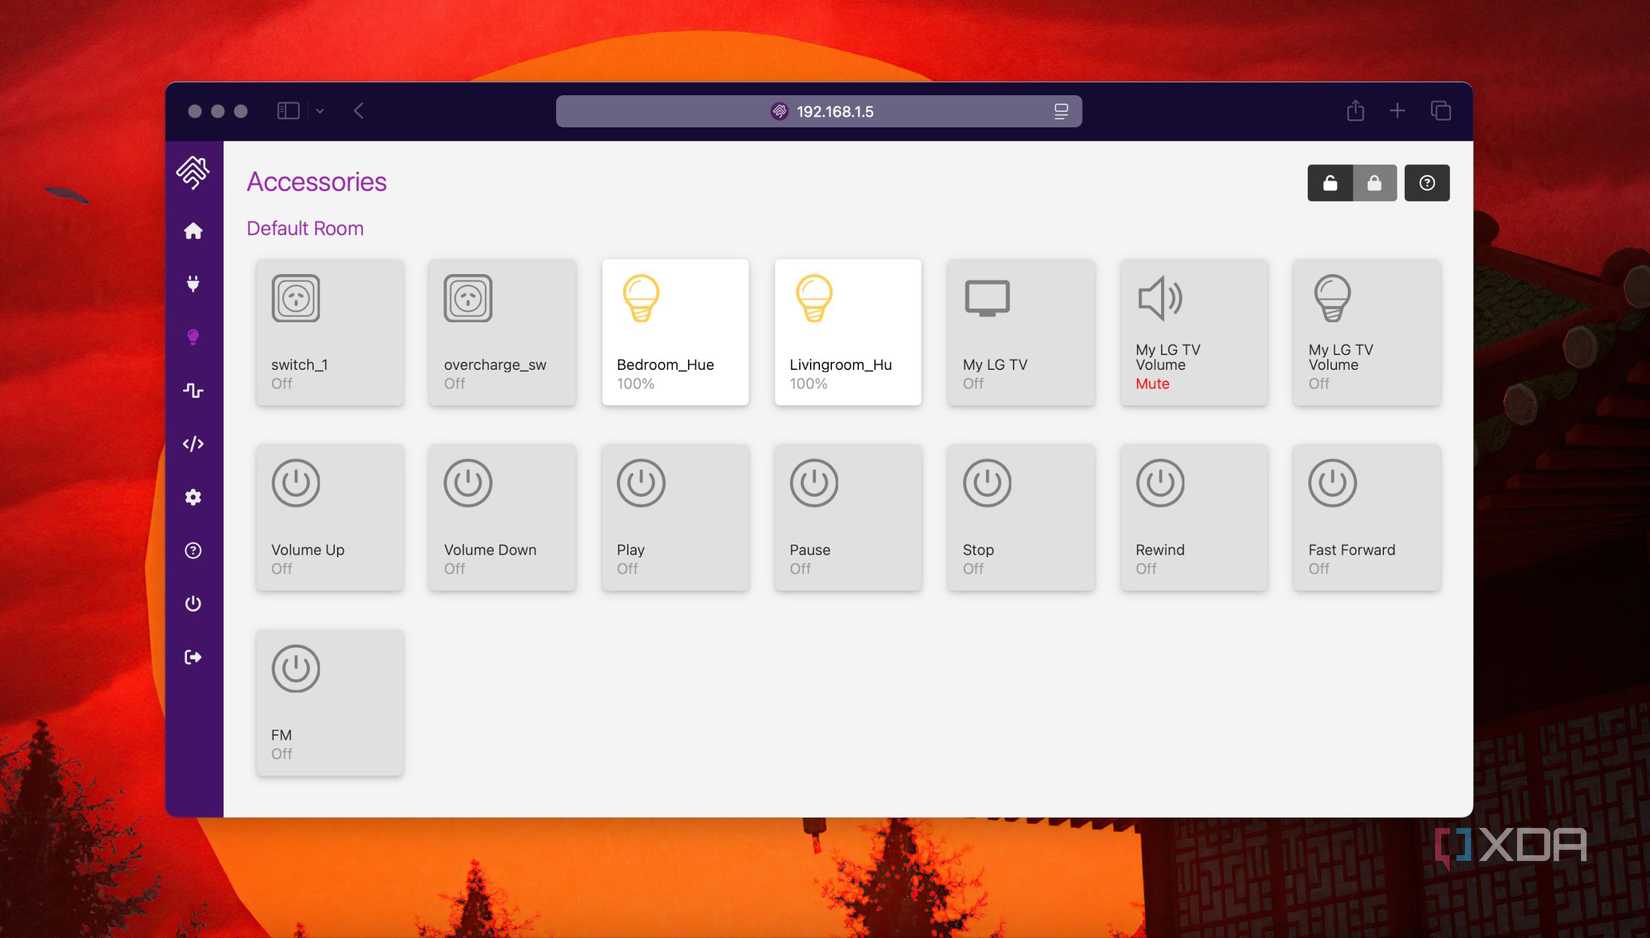
Task: Activate the Volume Down switch tile
Action: 502,517
